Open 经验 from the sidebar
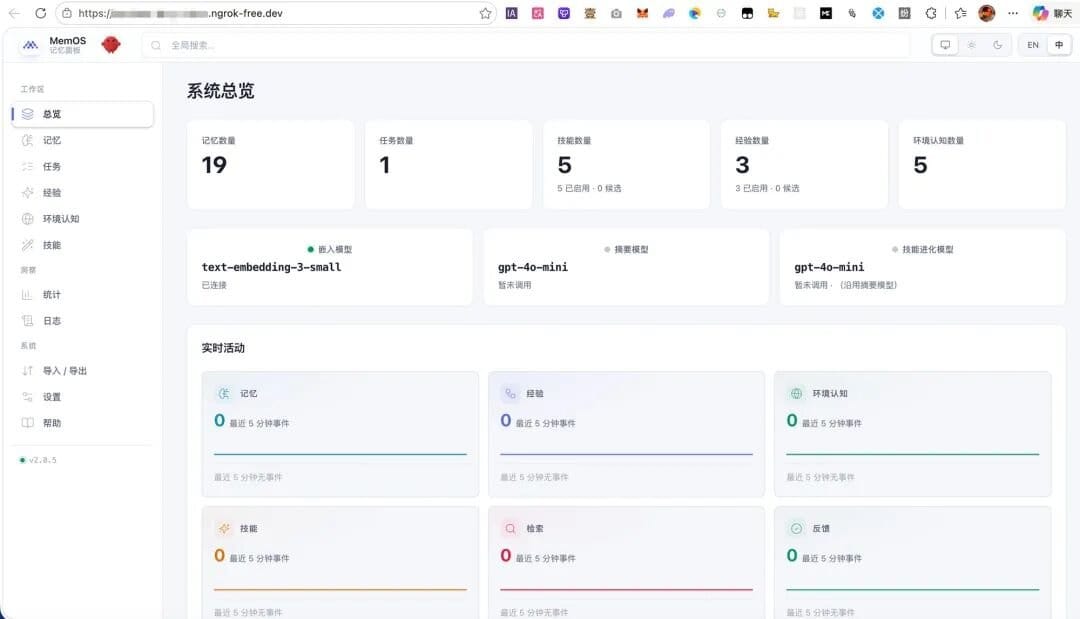Viewport: 1080px width, 619px height. point(82,193)
